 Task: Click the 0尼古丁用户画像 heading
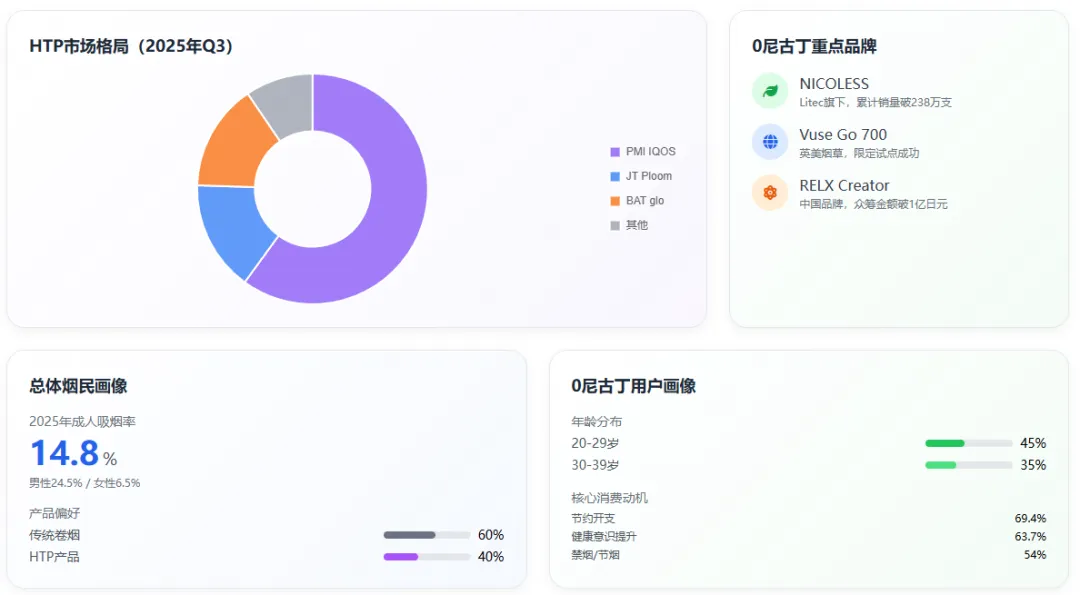(634, 386)
